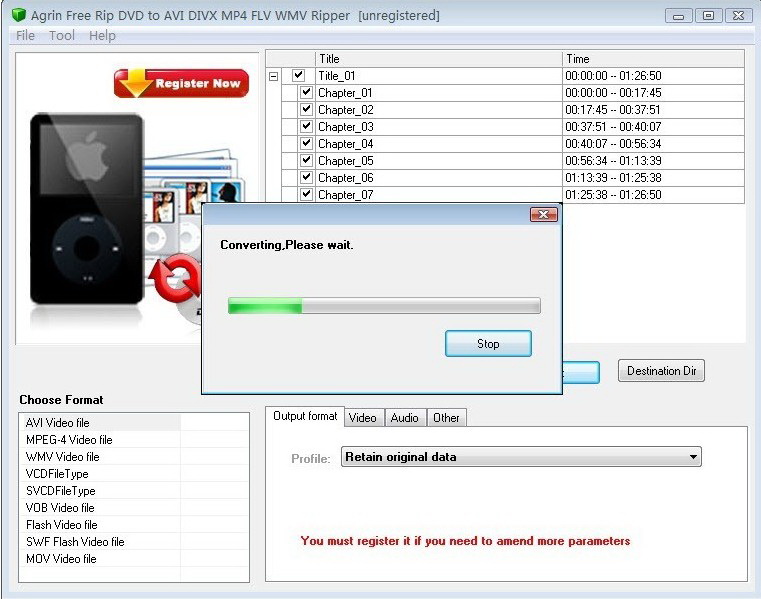Select the Chapter_03 row label
The image size is (761, 599).
(x=346, y=127)
